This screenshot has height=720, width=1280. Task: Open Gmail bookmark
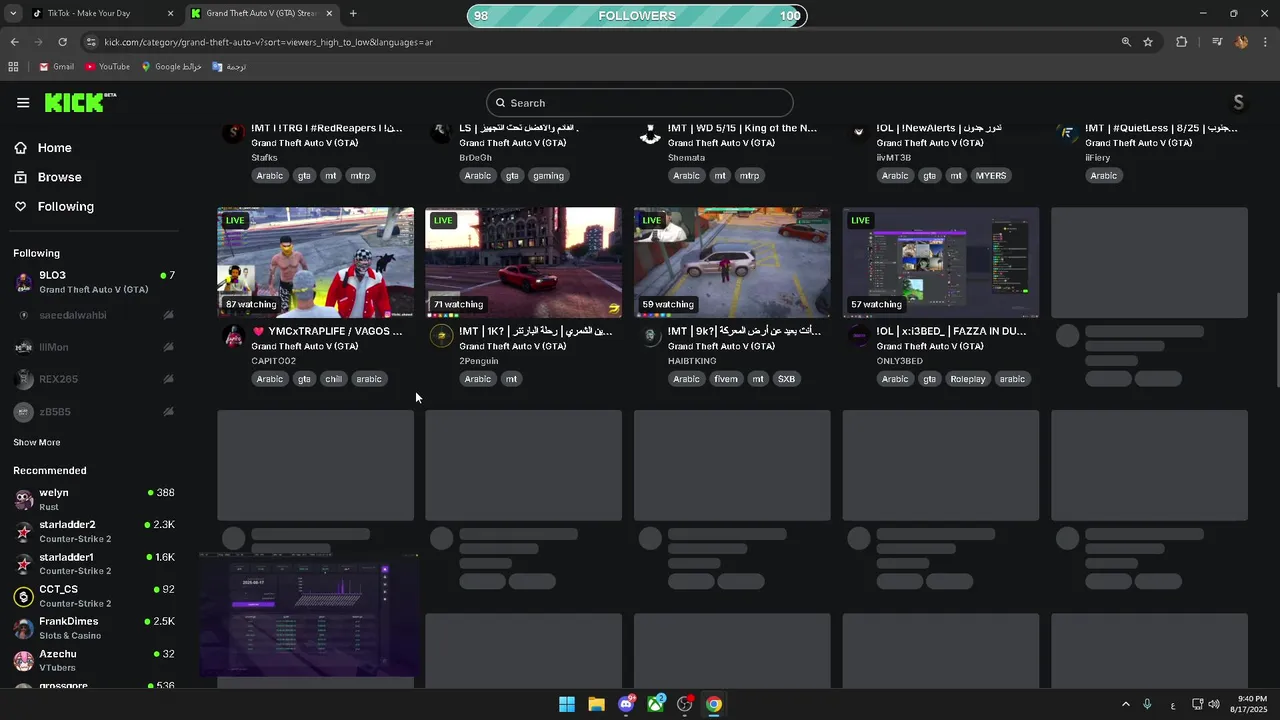tap(56, 67)
